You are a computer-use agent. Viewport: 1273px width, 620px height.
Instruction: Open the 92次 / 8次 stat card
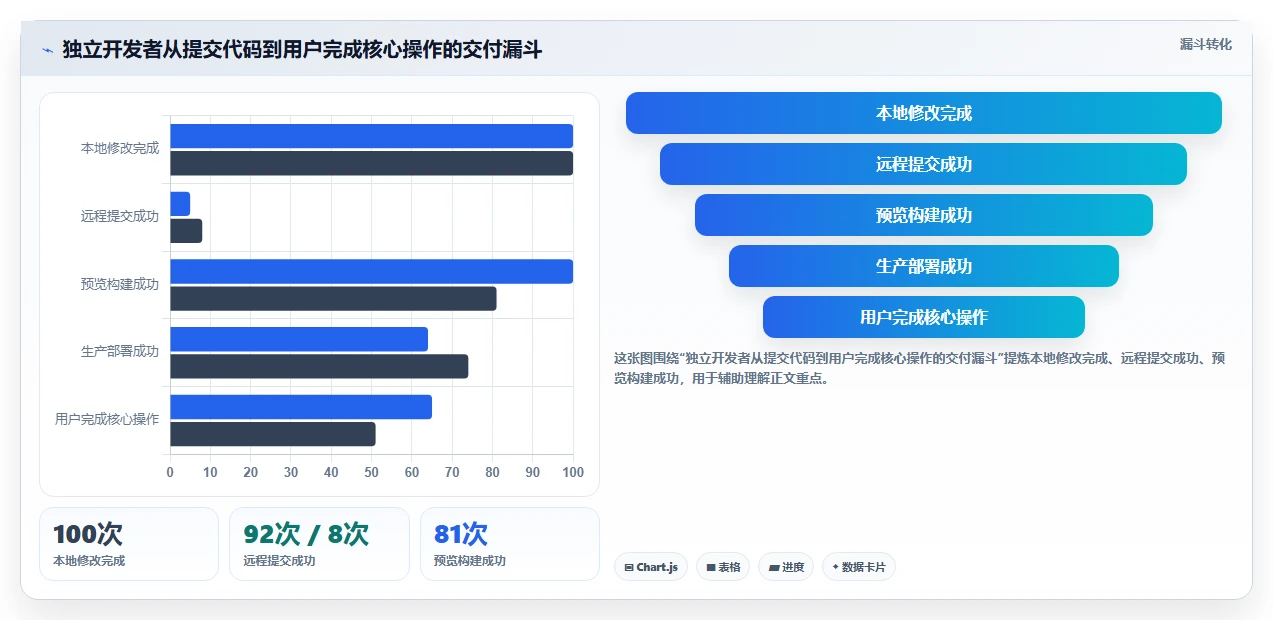pos(319,544)
